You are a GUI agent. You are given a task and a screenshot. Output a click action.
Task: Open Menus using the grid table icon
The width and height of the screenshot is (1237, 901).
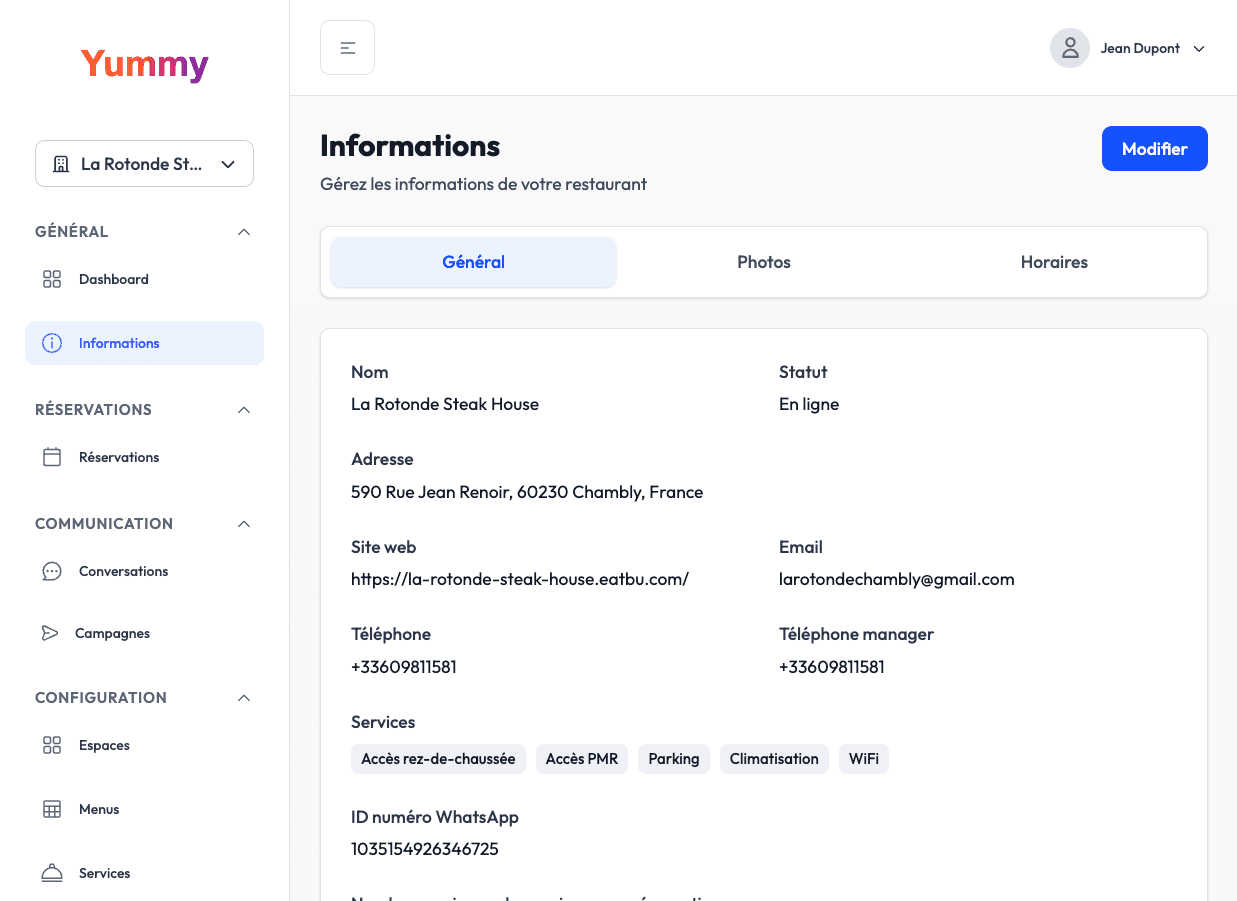(51, 809)
